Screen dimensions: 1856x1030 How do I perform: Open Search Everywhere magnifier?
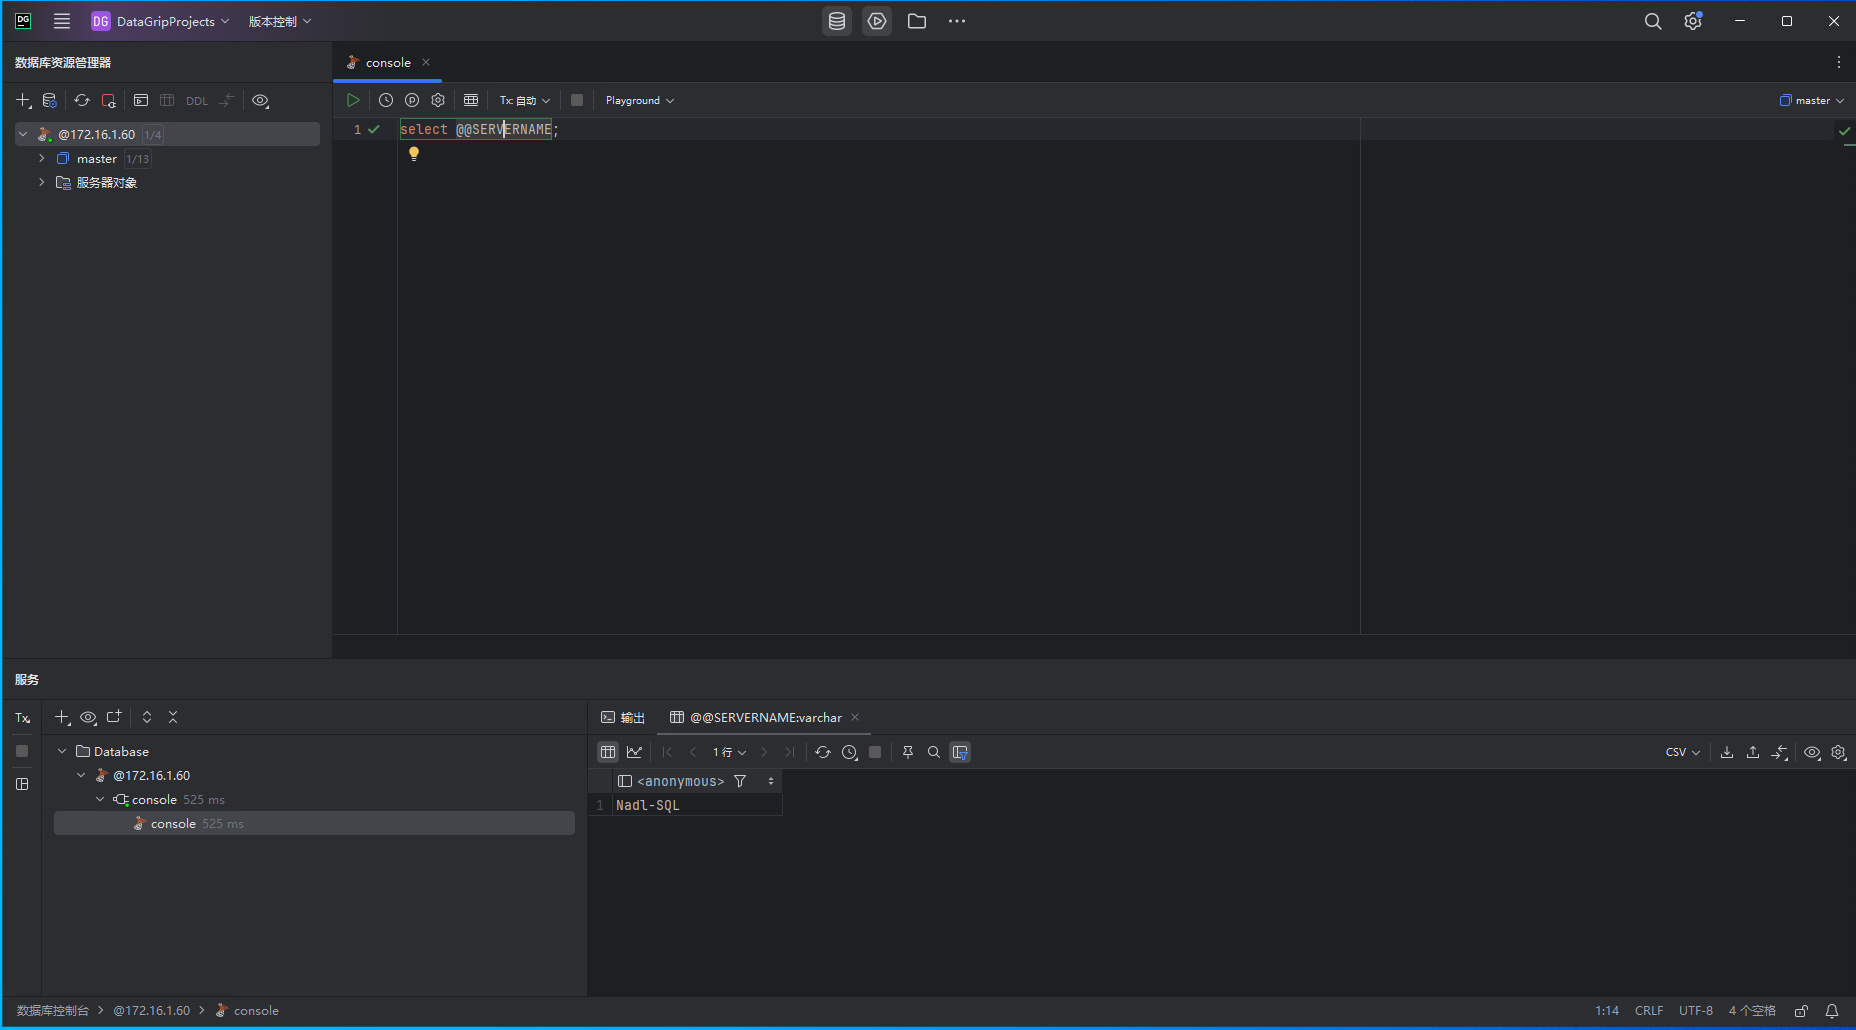pyautogui.click(x=1653, y=21)
